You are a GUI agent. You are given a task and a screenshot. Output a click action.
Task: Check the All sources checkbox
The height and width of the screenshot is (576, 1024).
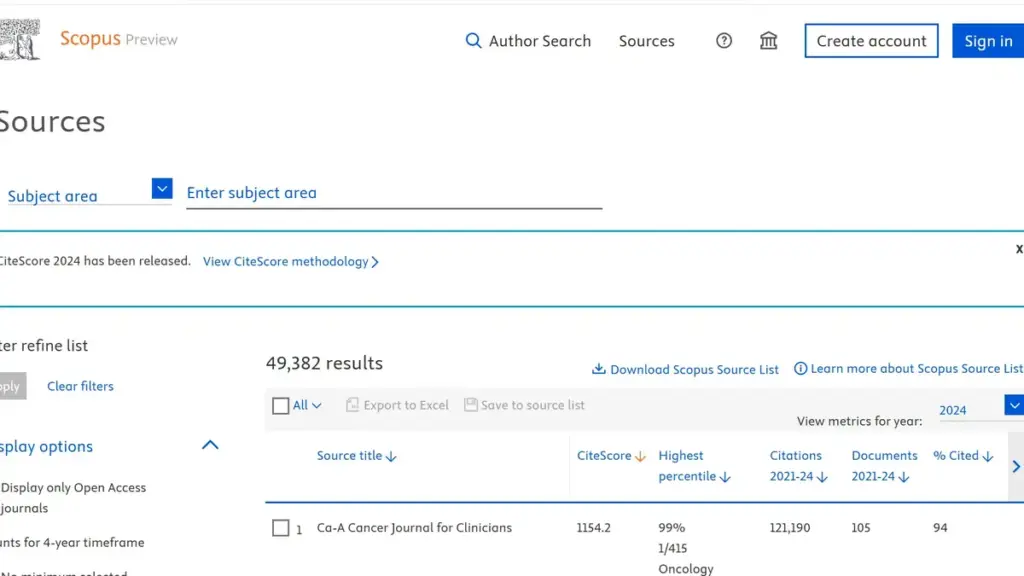(281, 406)
